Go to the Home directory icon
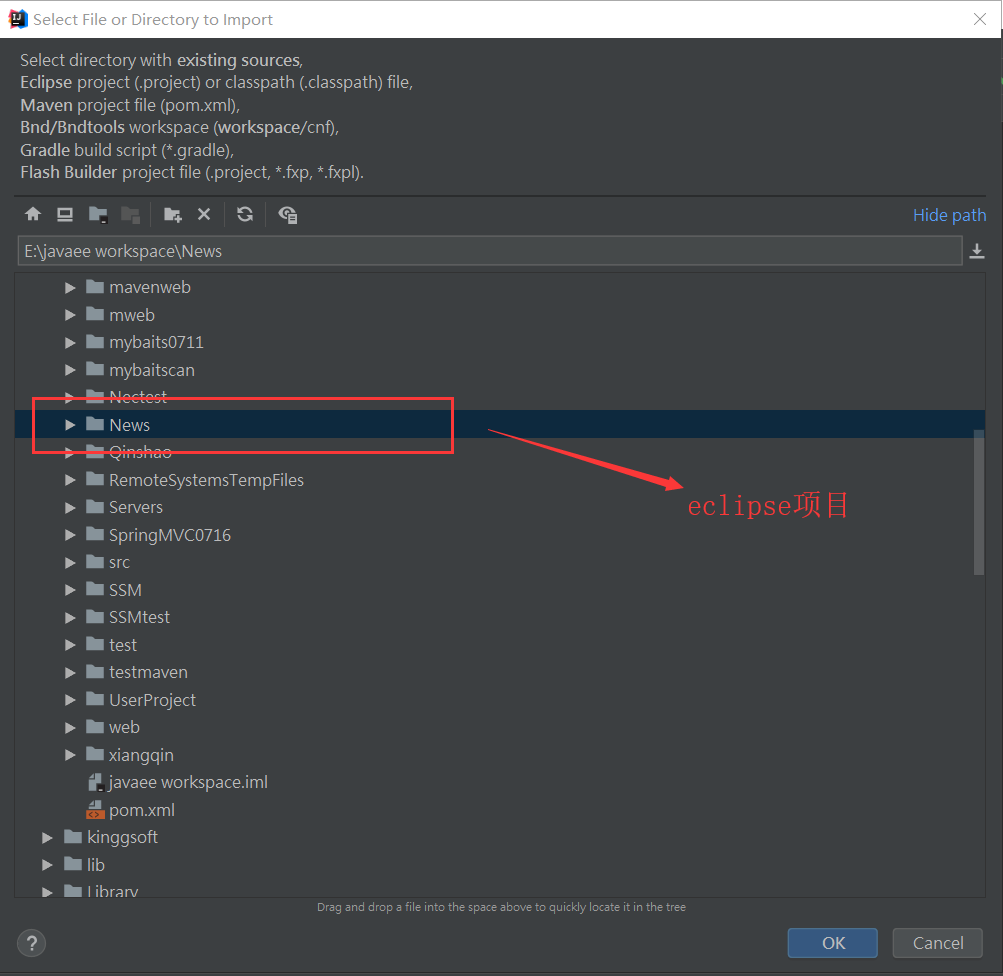Image resolution: width=1003 pixels, height=976 pixels. click(x=33, y=214)
